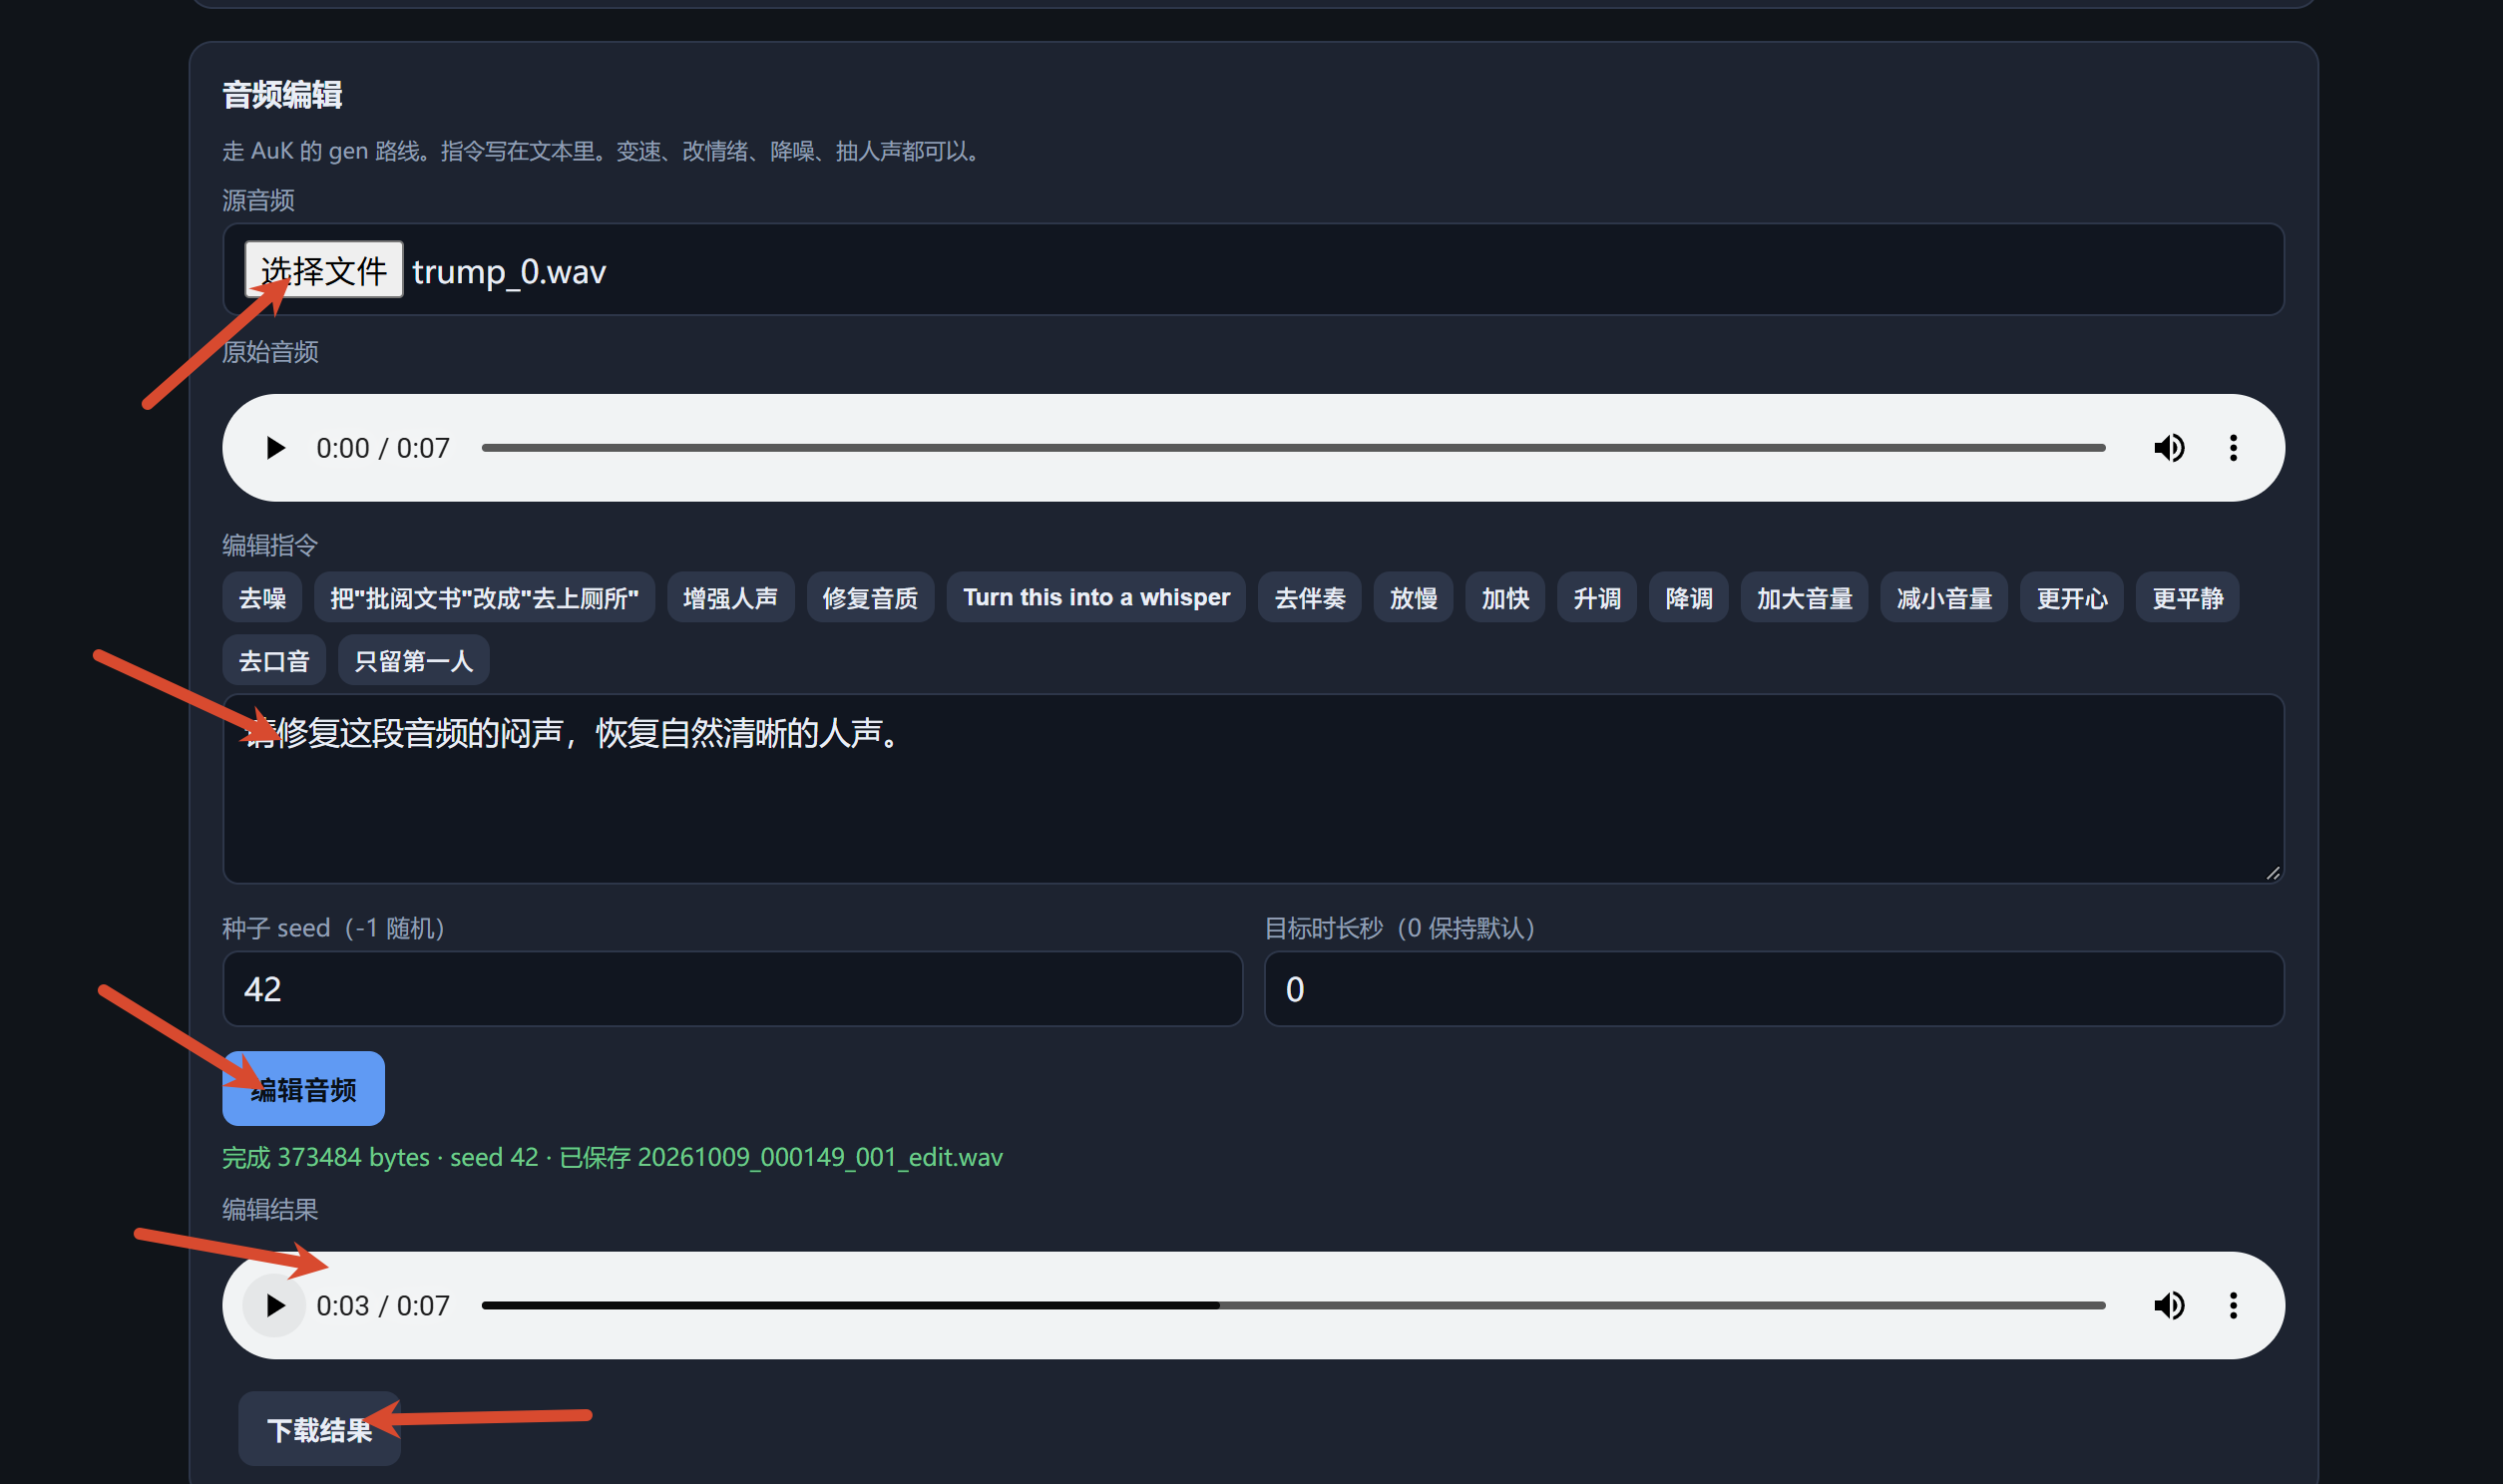2503x1484 pixels.
Task: Apply the 加快 preset chip
Action: click(x=1505, y=598)
